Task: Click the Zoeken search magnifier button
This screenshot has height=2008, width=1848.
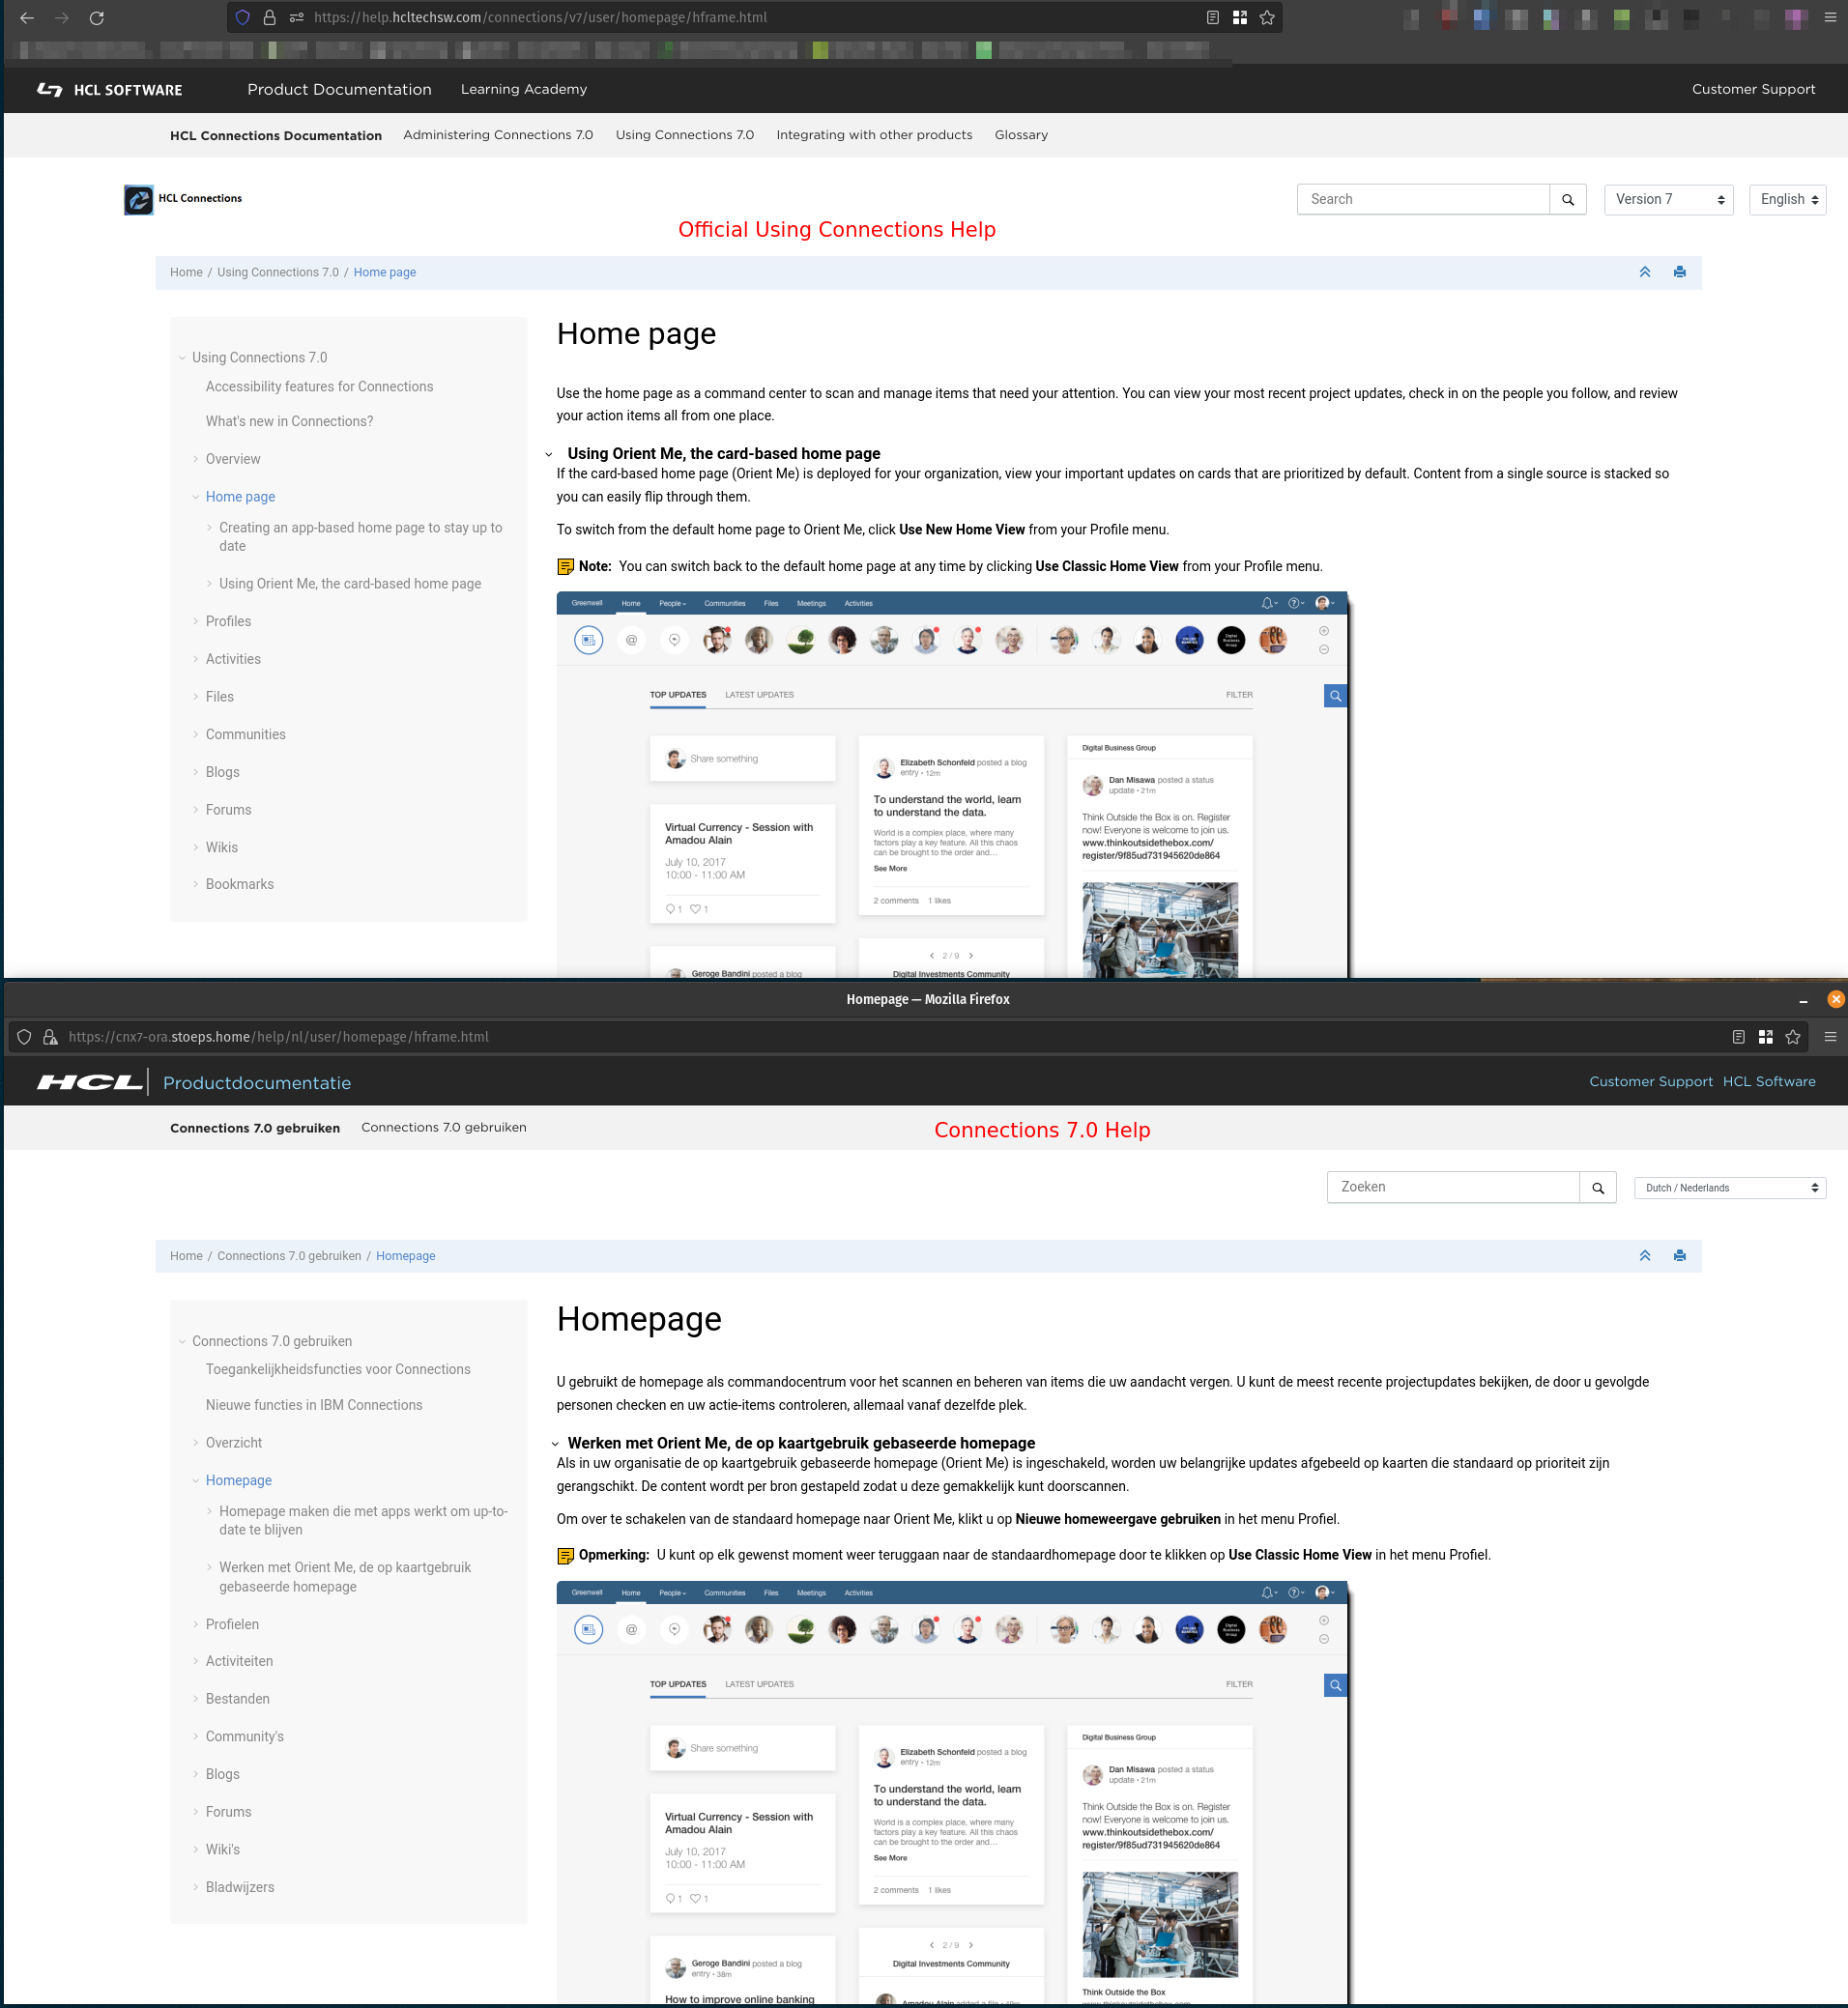Action: (x=1597, y=1188)
